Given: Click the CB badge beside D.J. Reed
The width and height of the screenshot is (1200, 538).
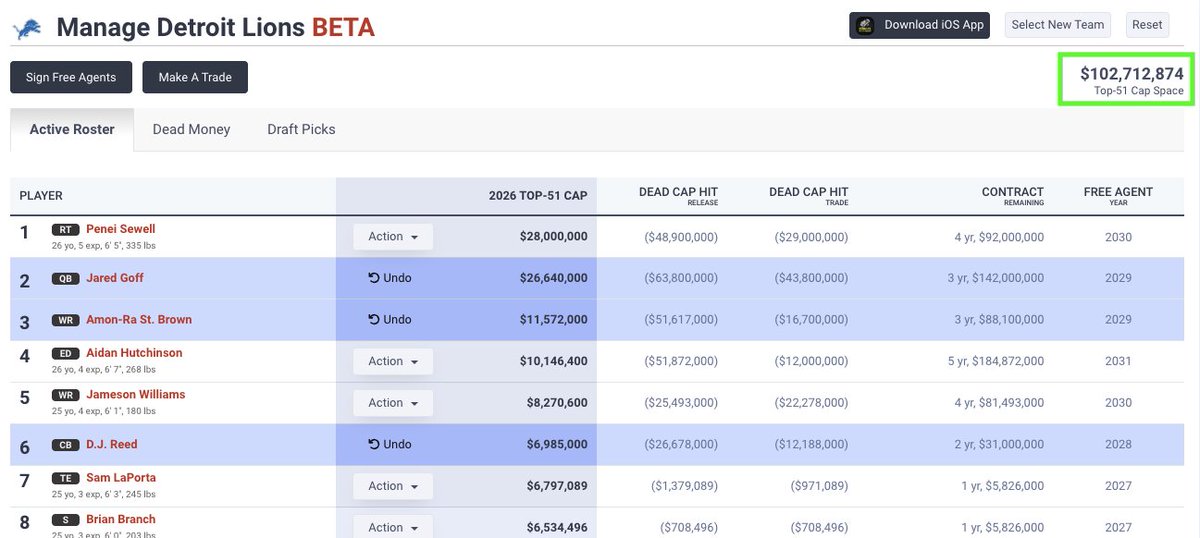Looking at the screenshot, I should 66,445.
